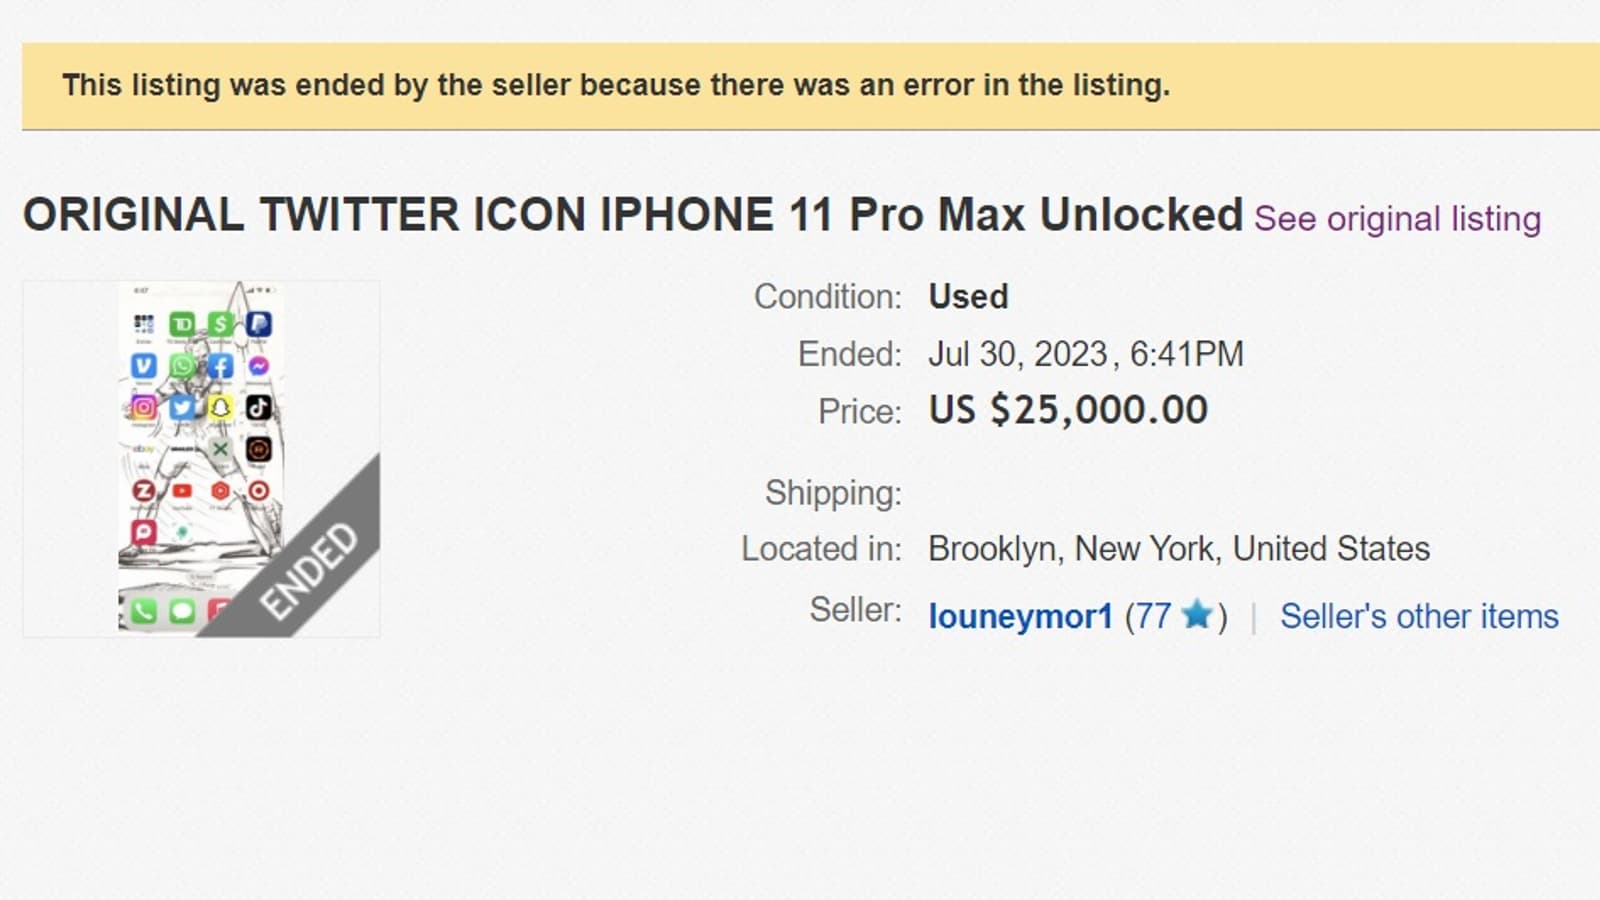This screenshot has width=1600, height=900.
Task: Click the Instagram icon in the phone photo
Action: point(143,407)
